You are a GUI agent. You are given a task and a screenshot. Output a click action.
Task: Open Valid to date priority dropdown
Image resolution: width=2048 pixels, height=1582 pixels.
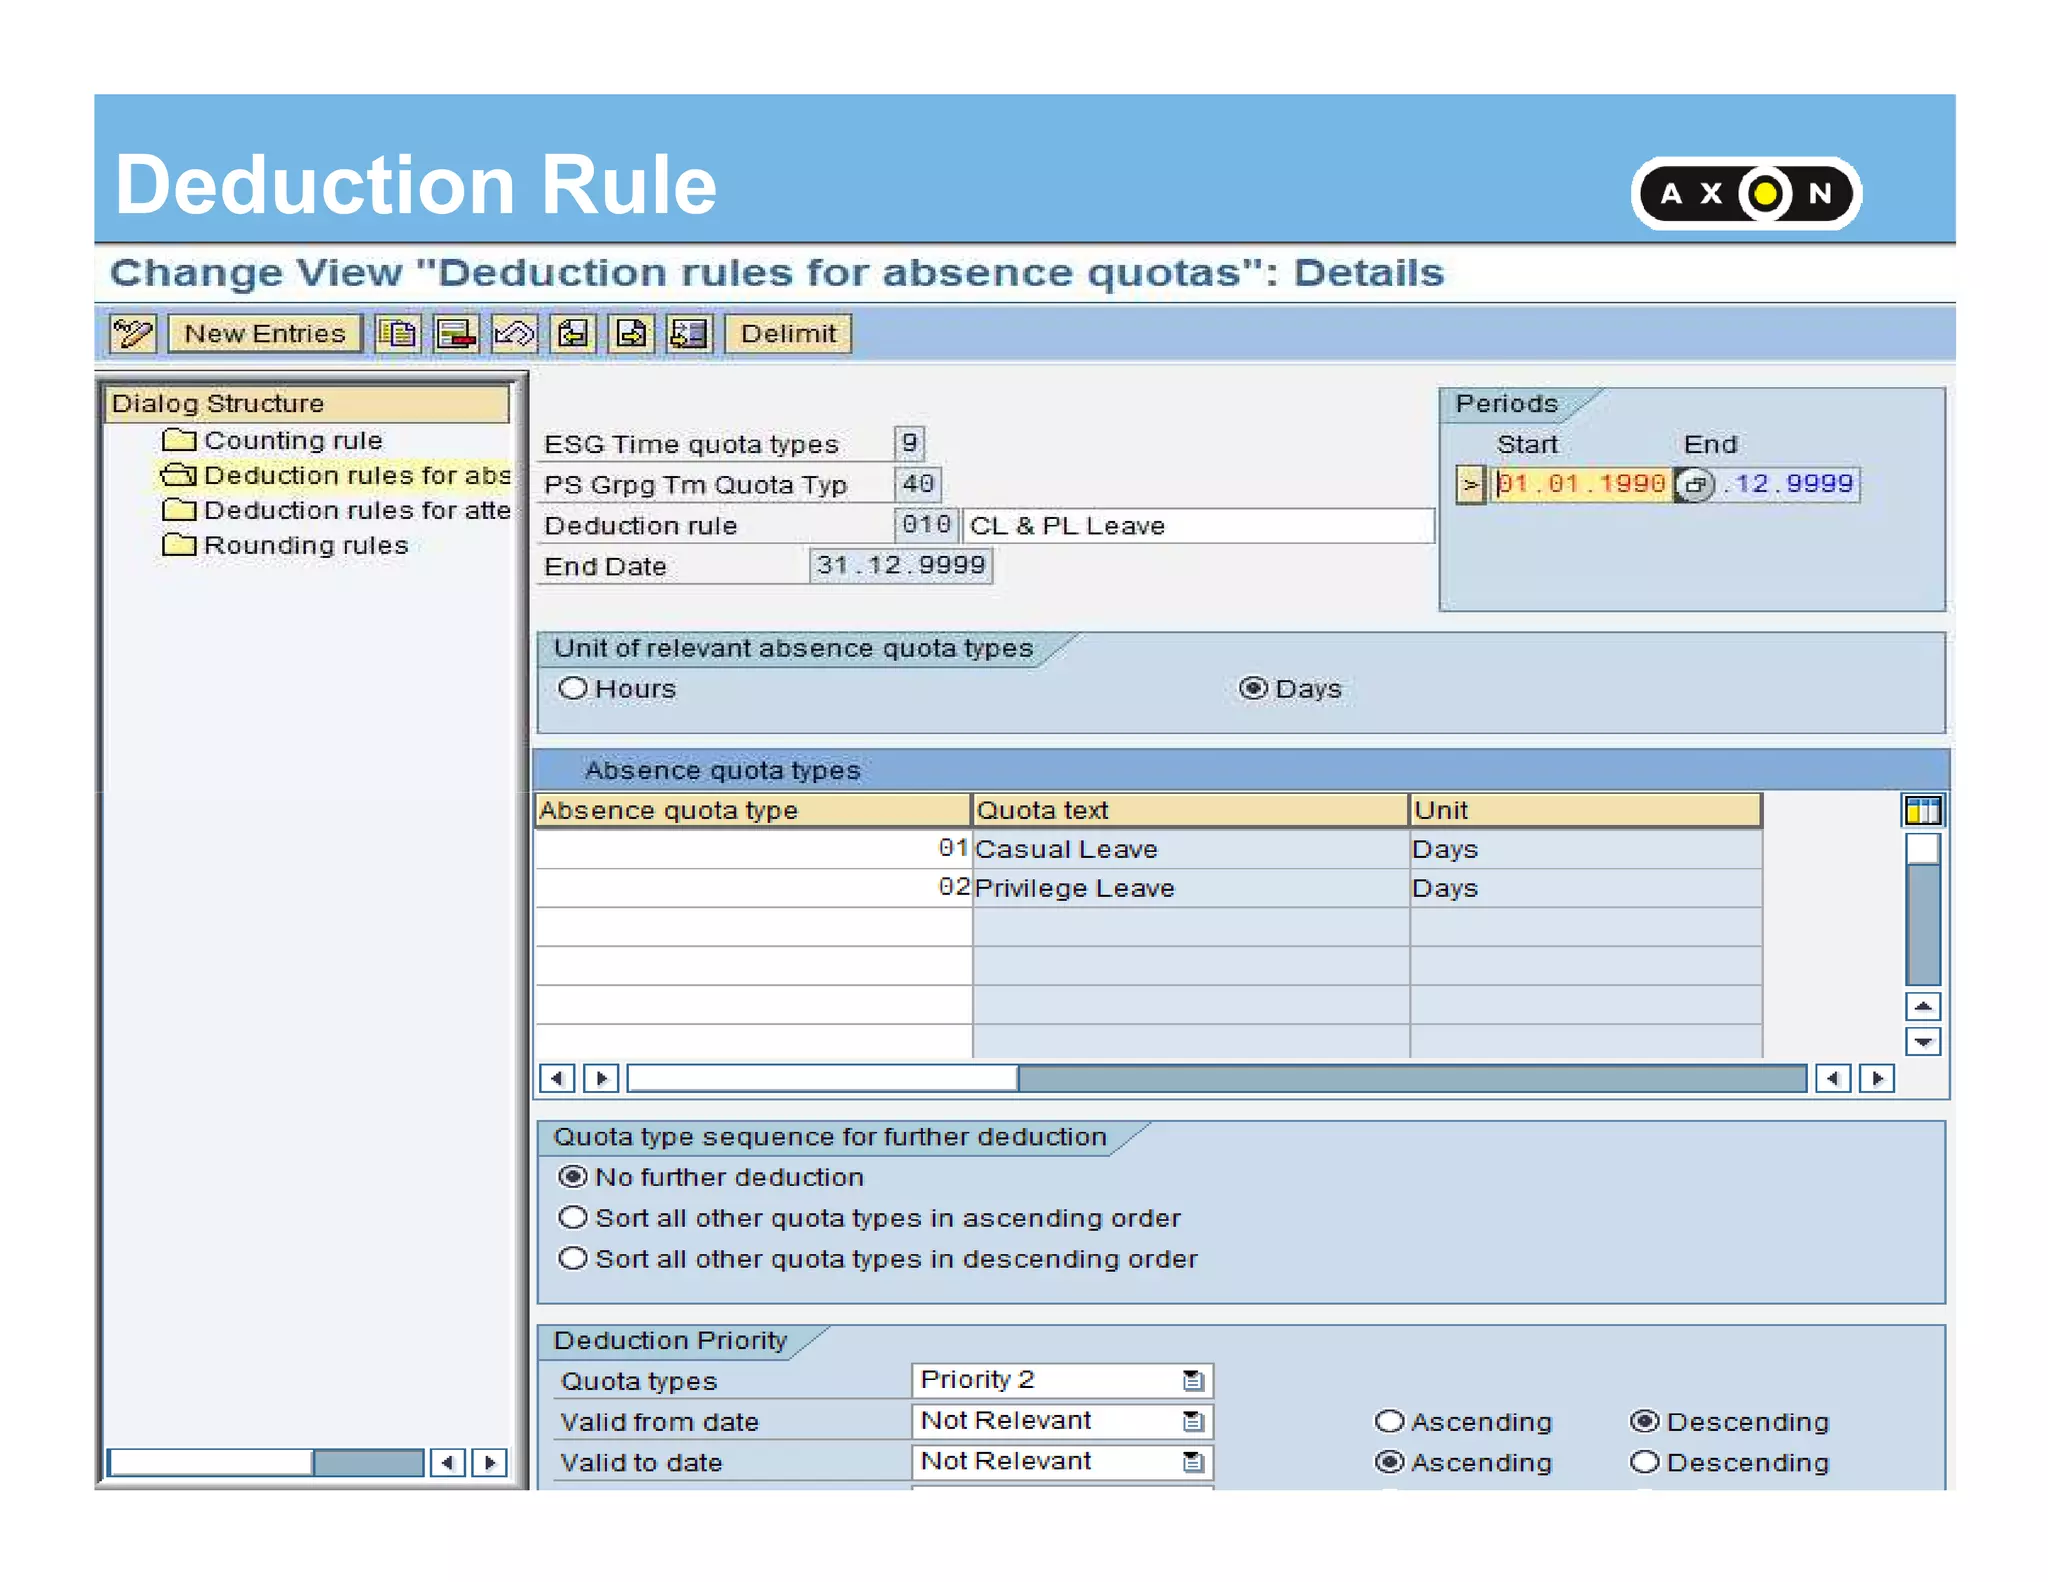pos(1192,1462)
